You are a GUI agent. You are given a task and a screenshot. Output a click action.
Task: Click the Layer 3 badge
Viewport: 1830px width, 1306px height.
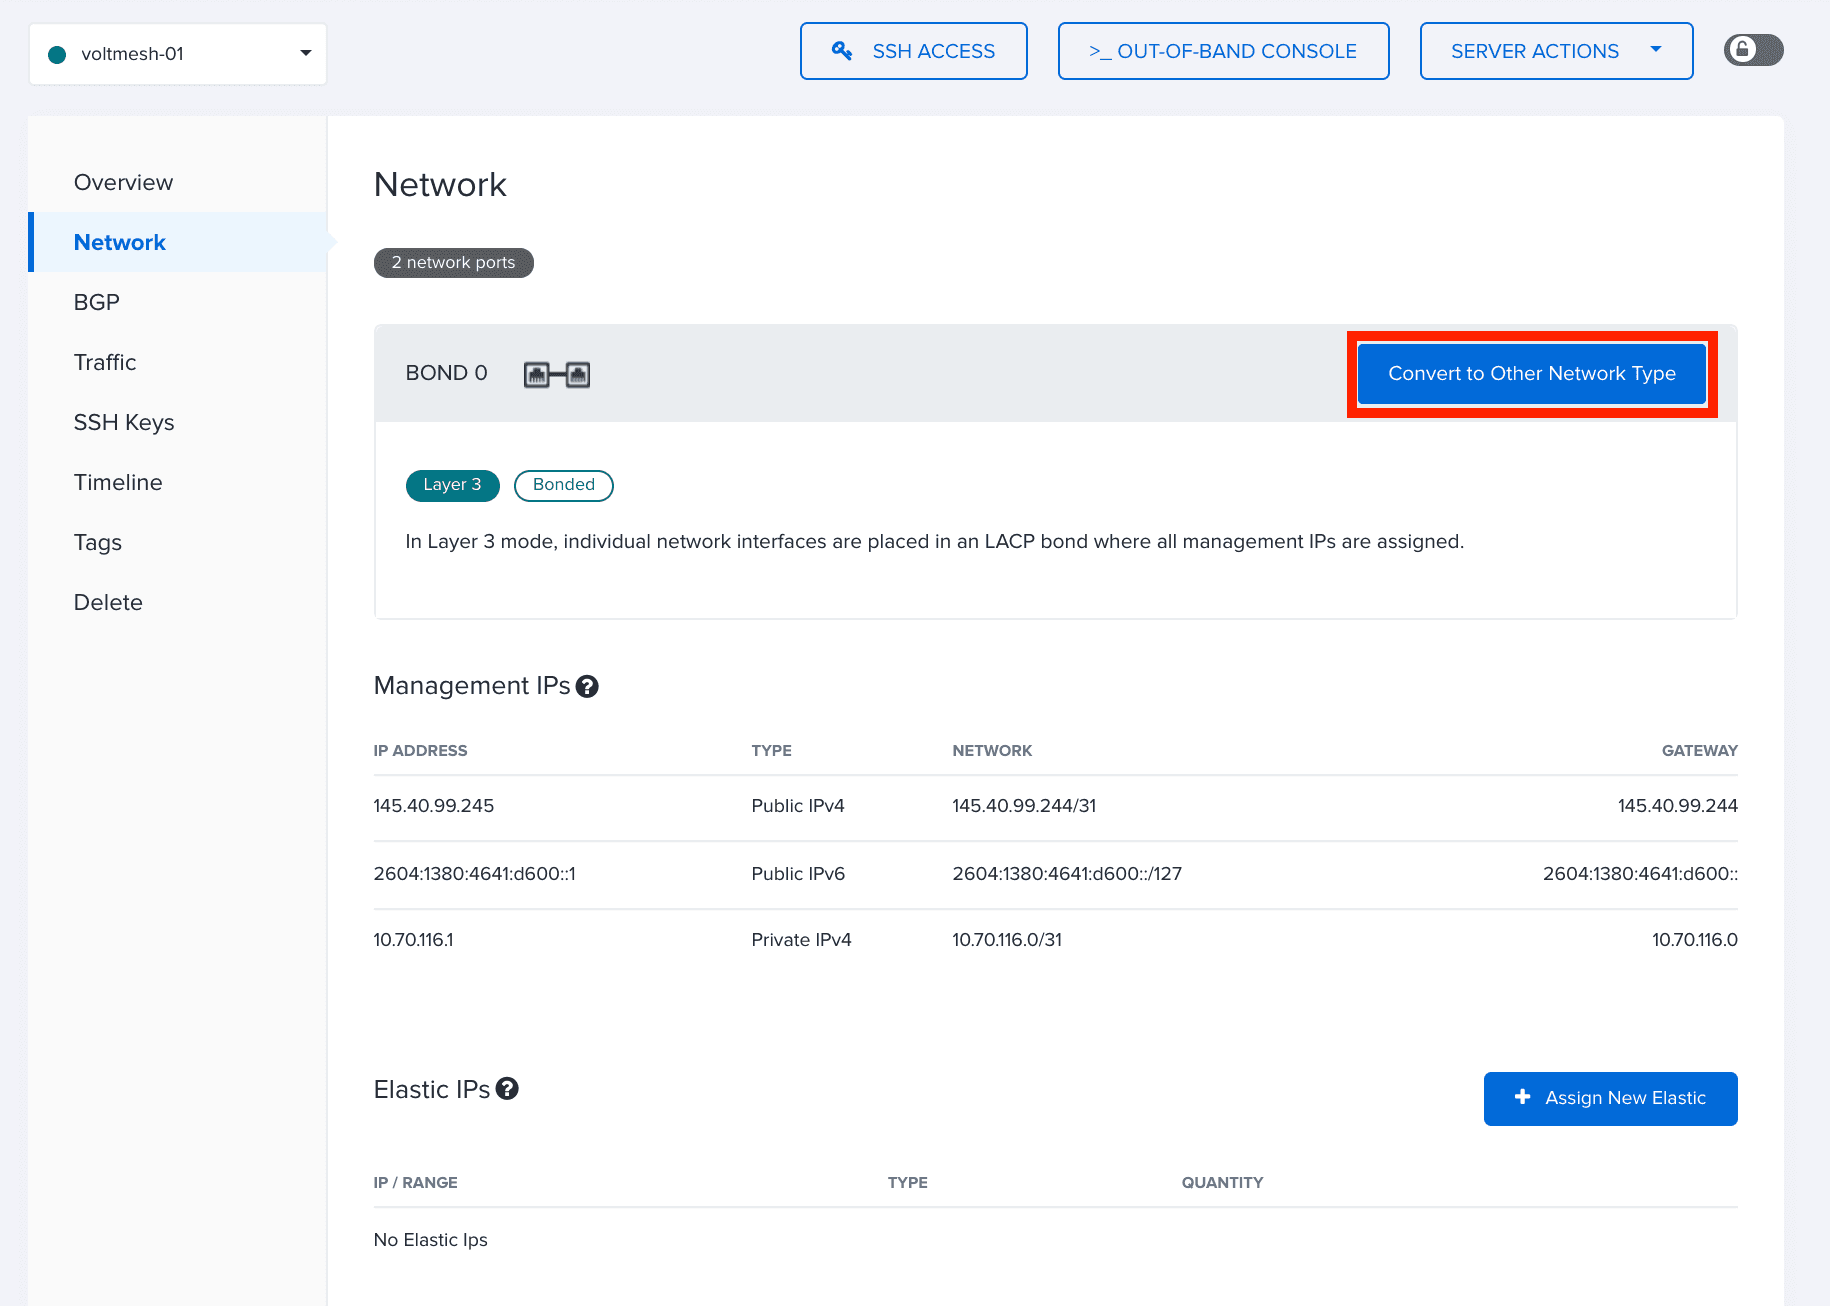(x=453, y=485)
